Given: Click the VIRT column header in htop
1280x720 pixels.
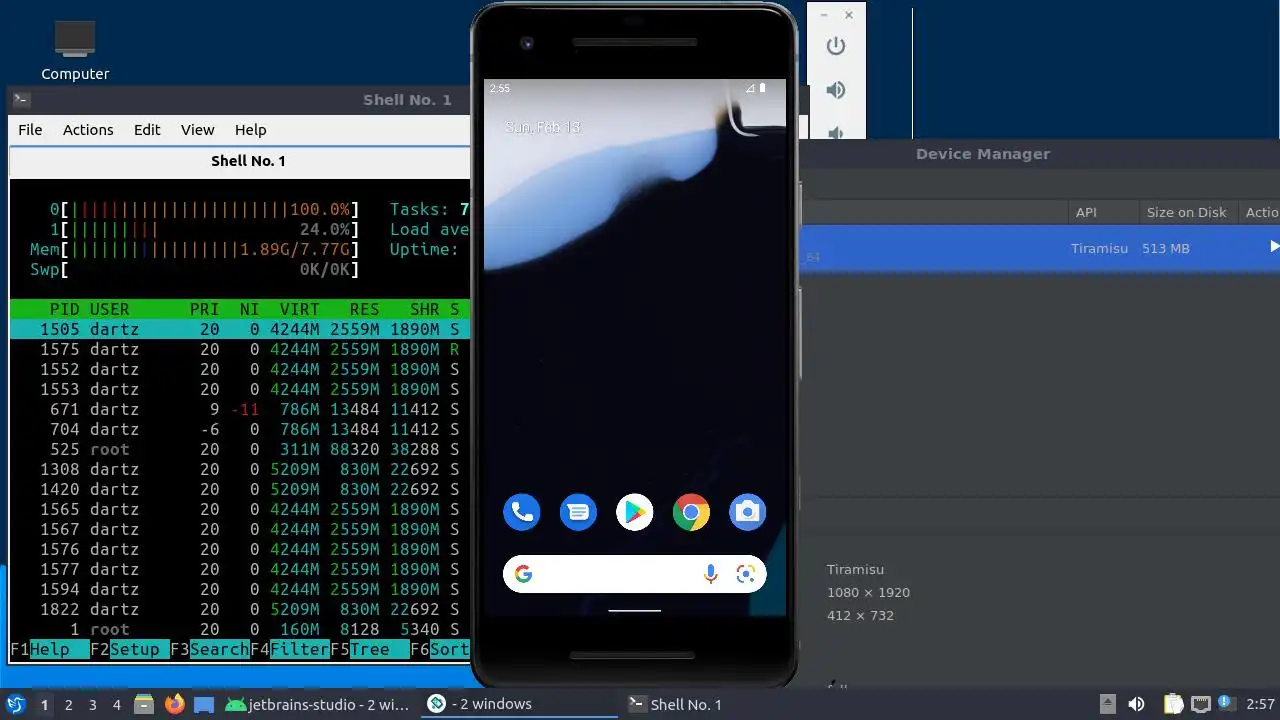Looking at the screenshot, I should click(x=300, y=309).
